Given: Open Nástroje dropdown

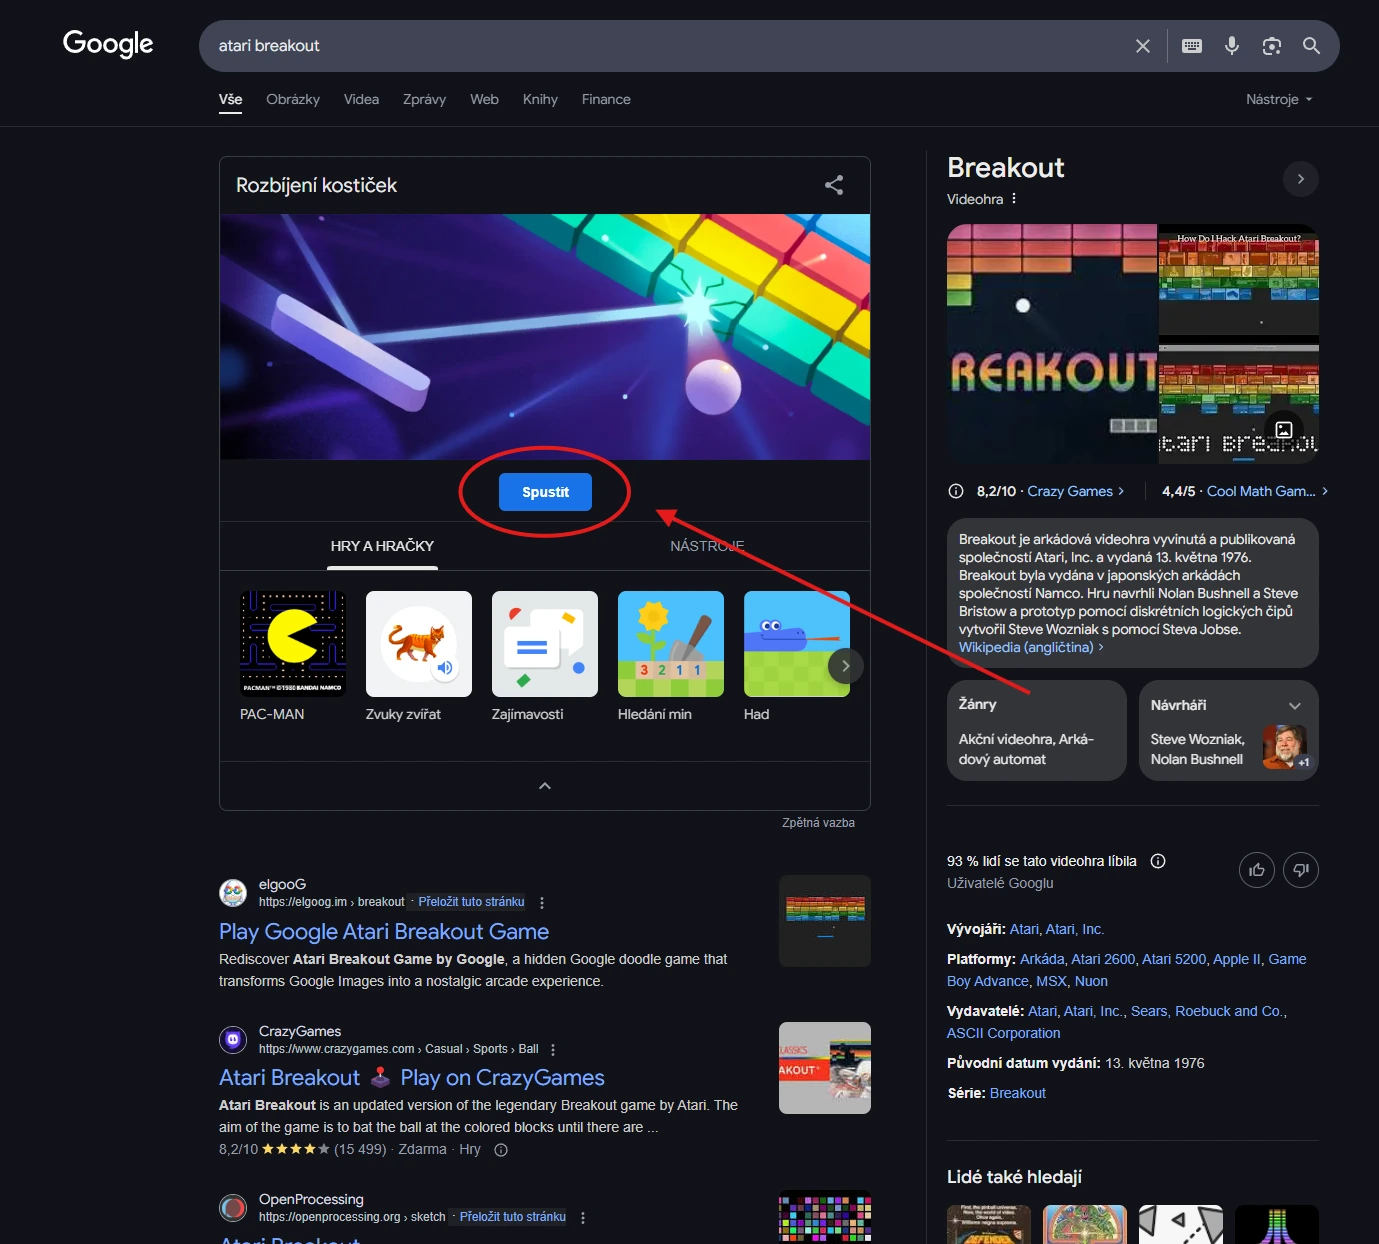Looking at the screenshot, I should (x=1279, y=99).
